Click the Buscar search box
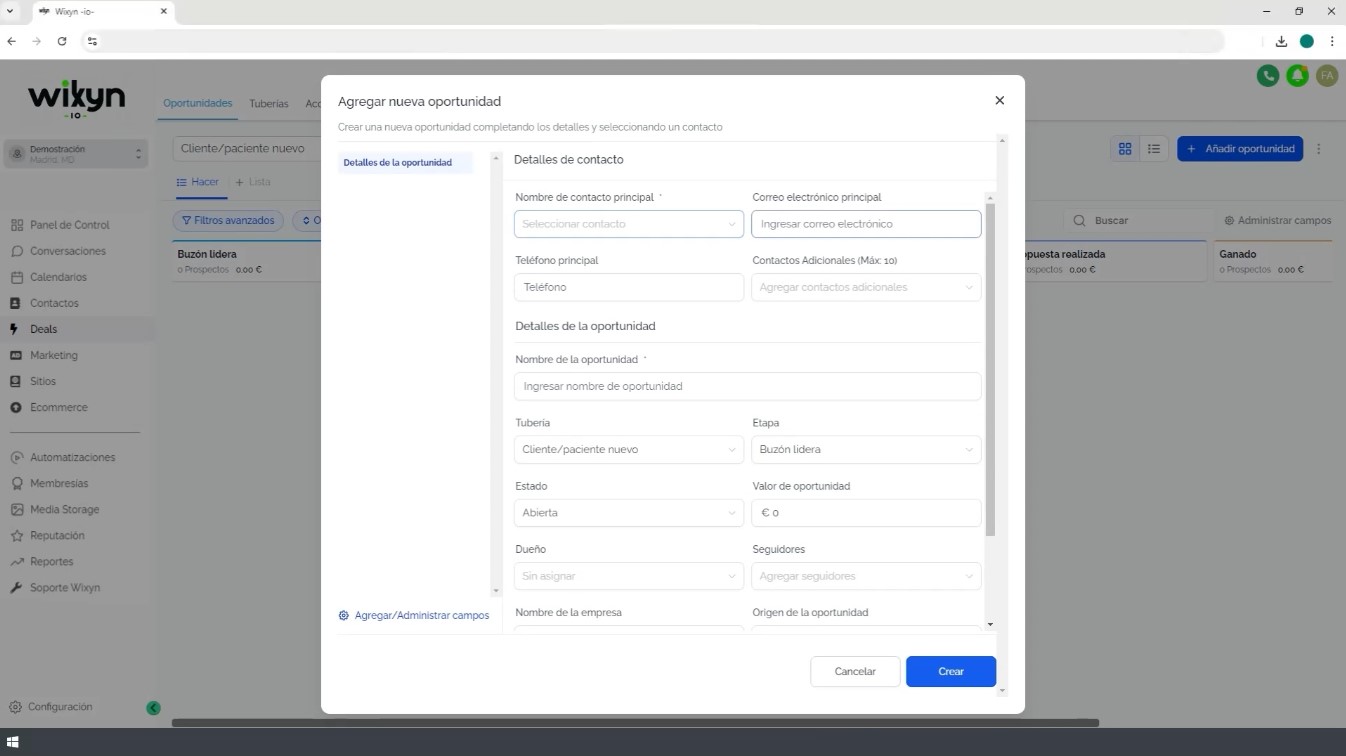This screenshot has width=1346, height=756. tap(1138, 220)
